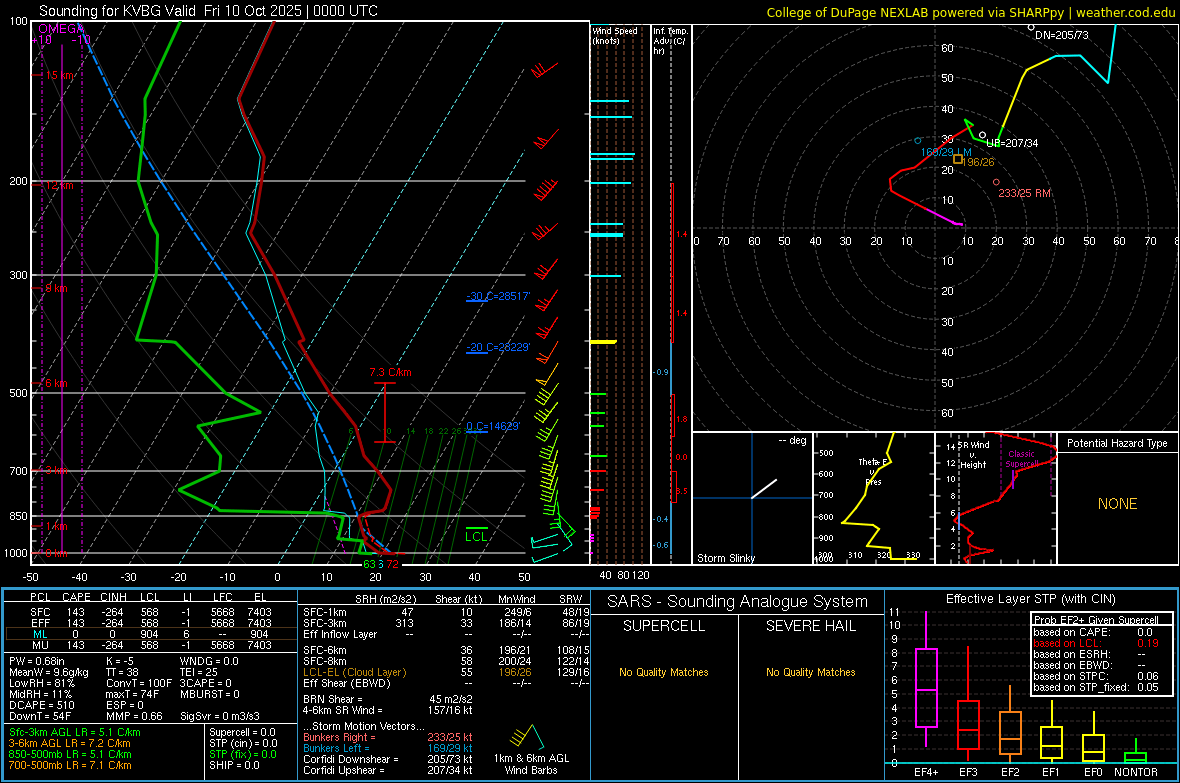
Task: Click the 'SHIP = 0.0' index value
Action: [x=234, y=765]
